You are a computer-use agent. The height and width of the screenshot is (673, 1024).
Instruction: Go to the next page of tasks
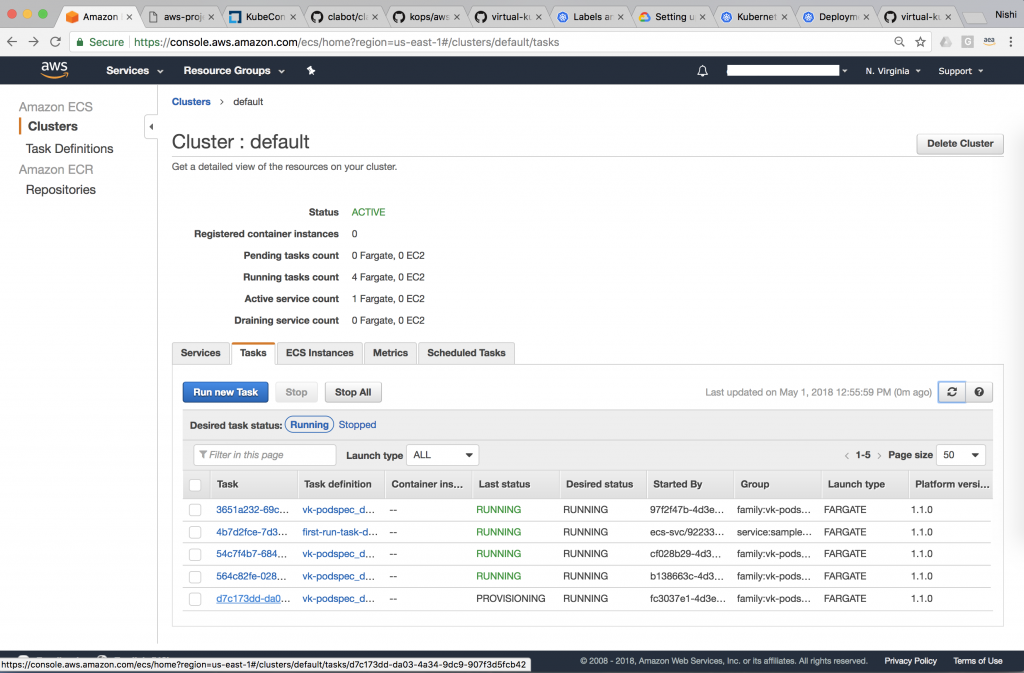click(x=879, y=456)
